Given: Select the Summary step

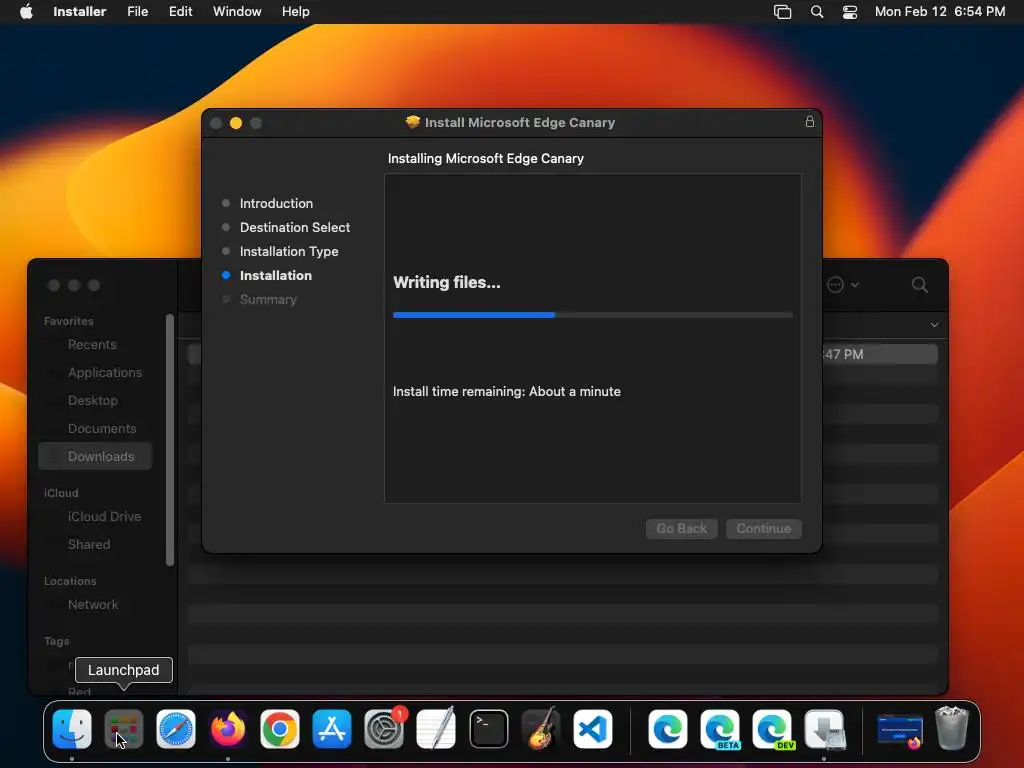Looking at the screenshot, I should coord(268,300).
